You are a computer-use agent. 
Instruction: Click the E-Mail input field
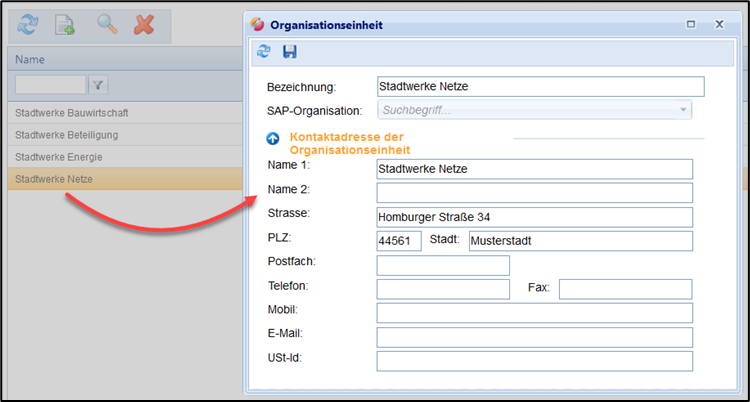[534, 337]
